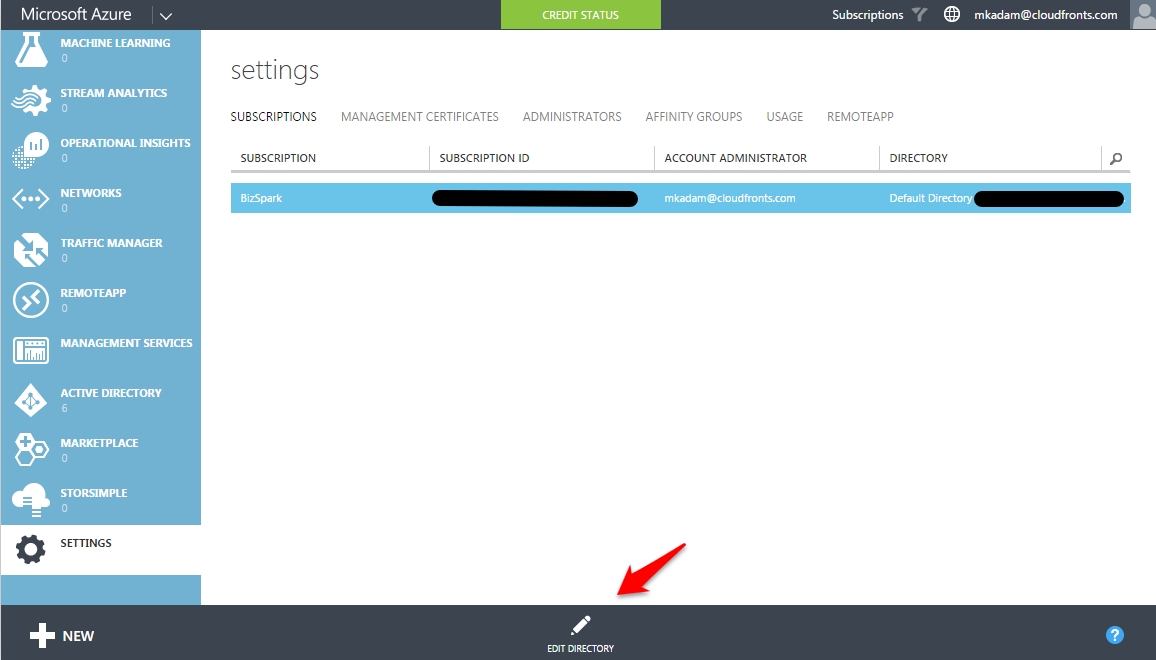Image resolution: width=1156 pixels, height=660 pixels.
Task: Select Stream Analytics gear icon
Action: coord(31,100)
